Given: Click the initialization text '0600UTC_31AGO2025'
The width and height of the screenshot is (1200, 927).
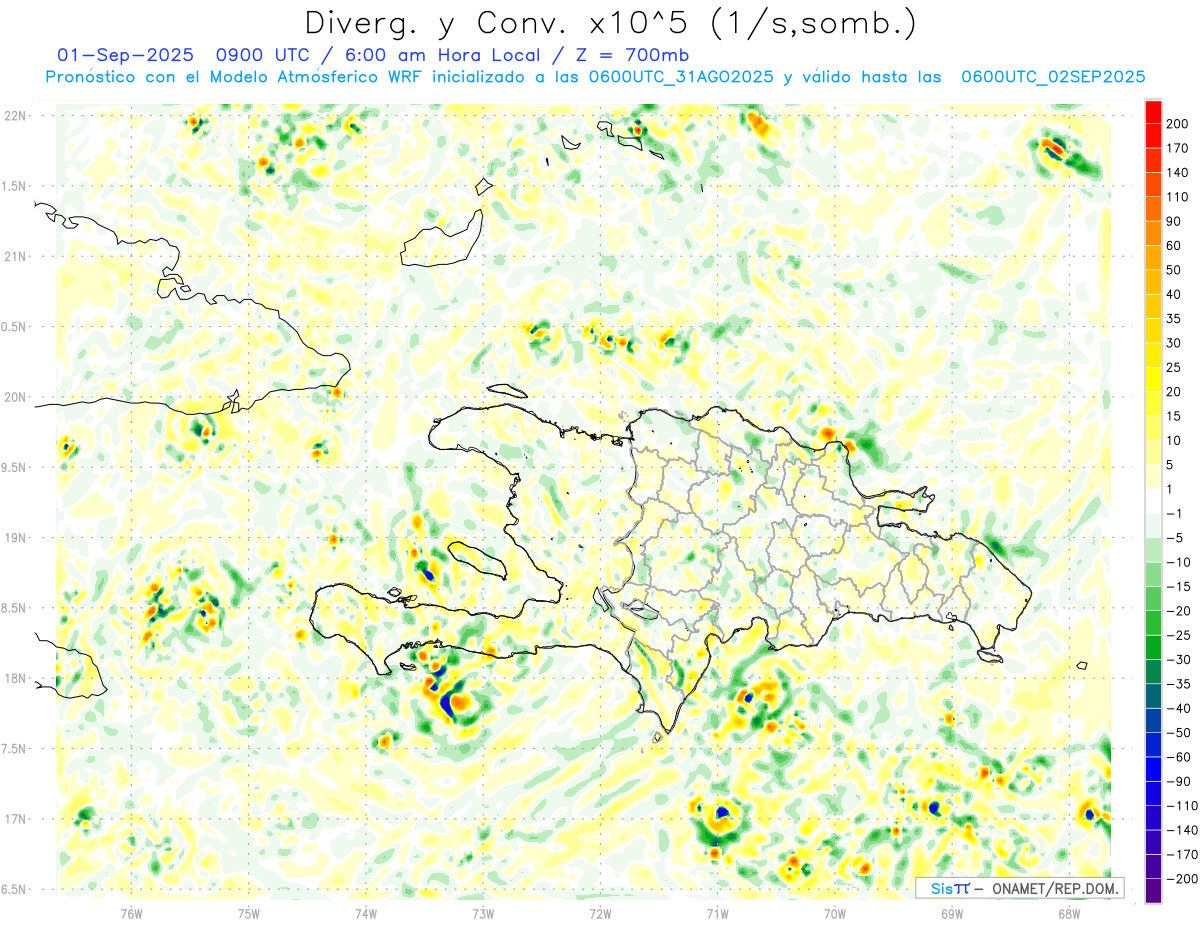Looking at the screenshot, I should pos(681,77).
